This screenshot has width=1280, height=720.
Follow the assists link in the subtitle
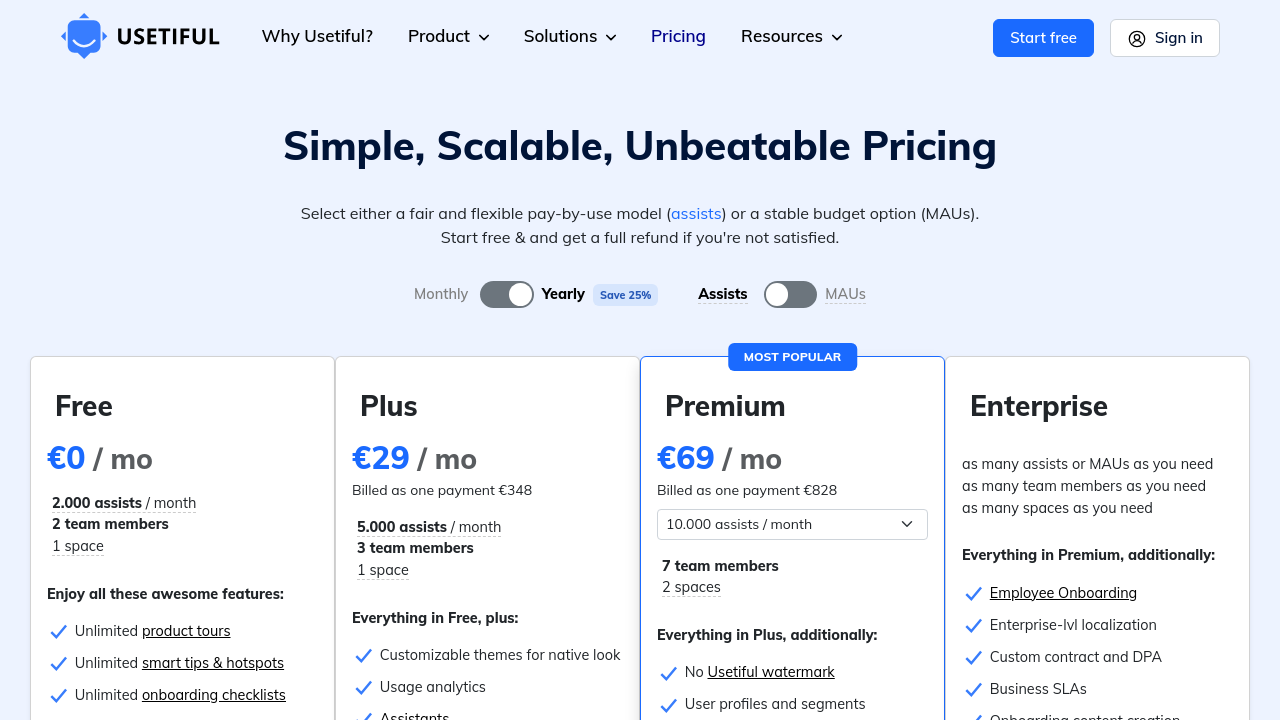(x=696, y=214)
